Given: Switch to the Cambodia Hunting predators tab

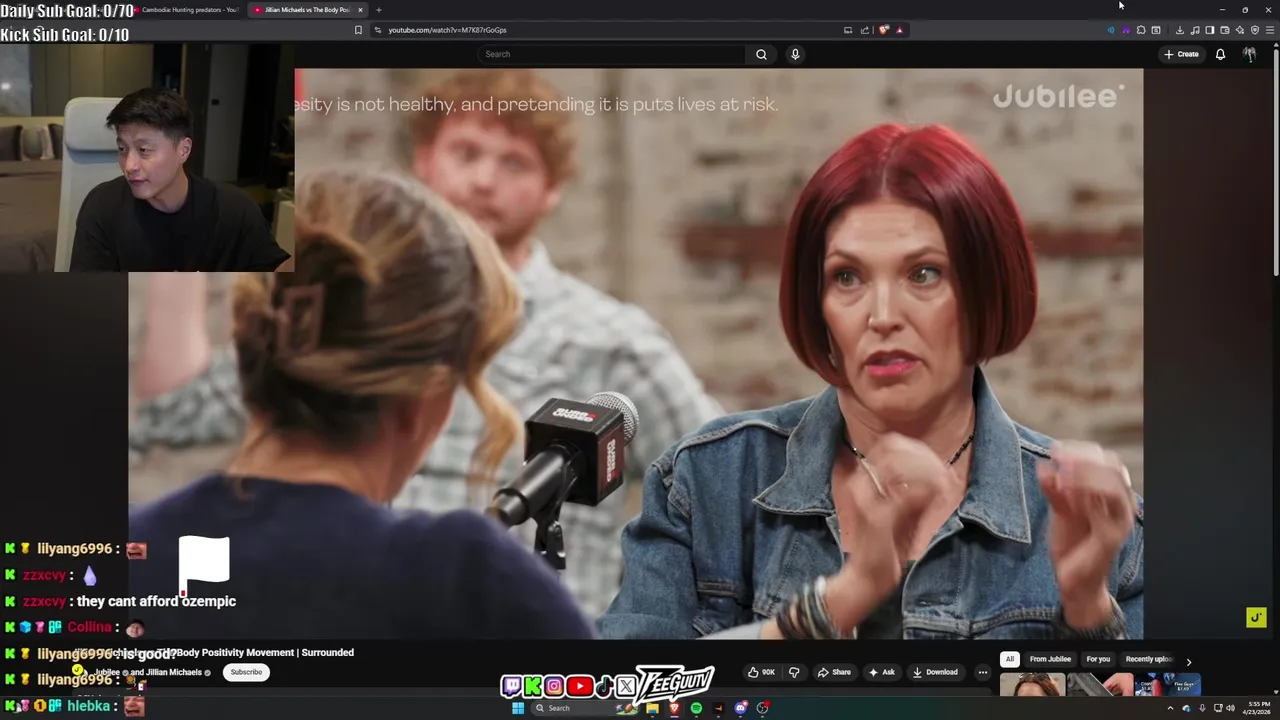Looking at the screenshot, I should click(x=190, y=10).
